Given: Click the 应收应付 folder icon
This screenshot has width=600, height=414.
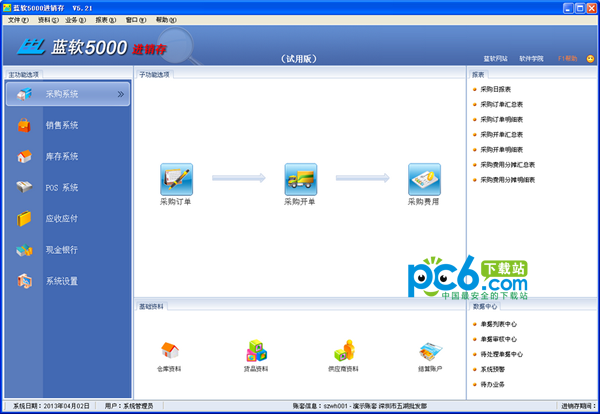Looking at the screenshot, I should (24, 218).
